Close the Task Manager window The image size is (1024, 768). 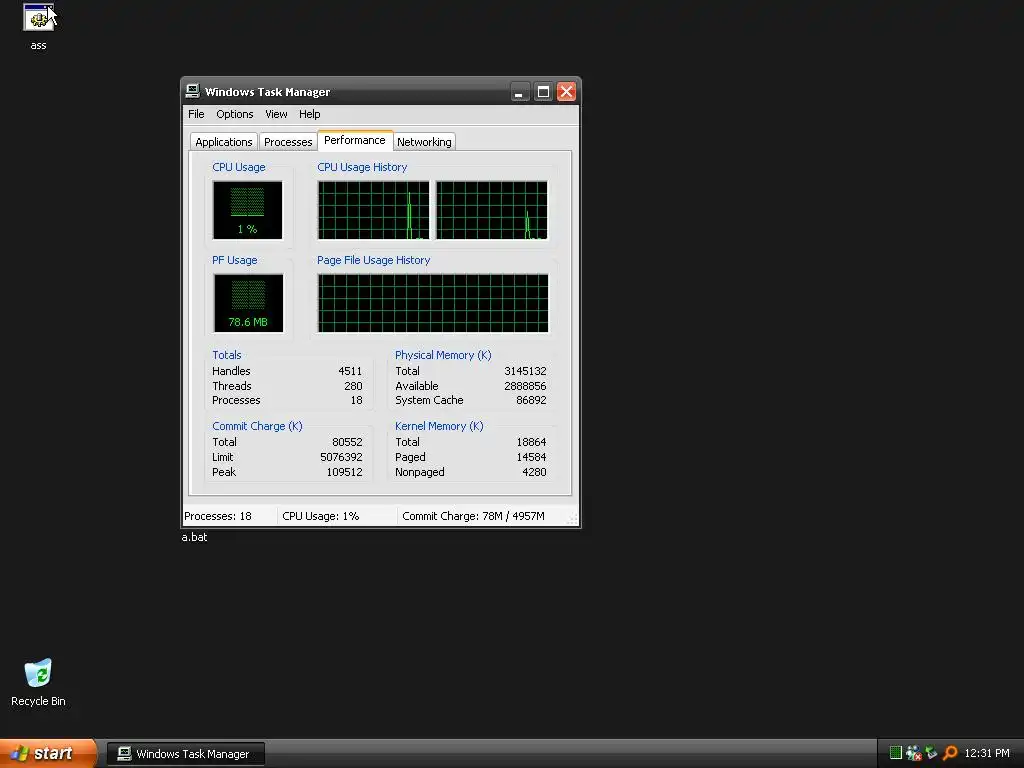pyautogui.click(x=566, y=91)
